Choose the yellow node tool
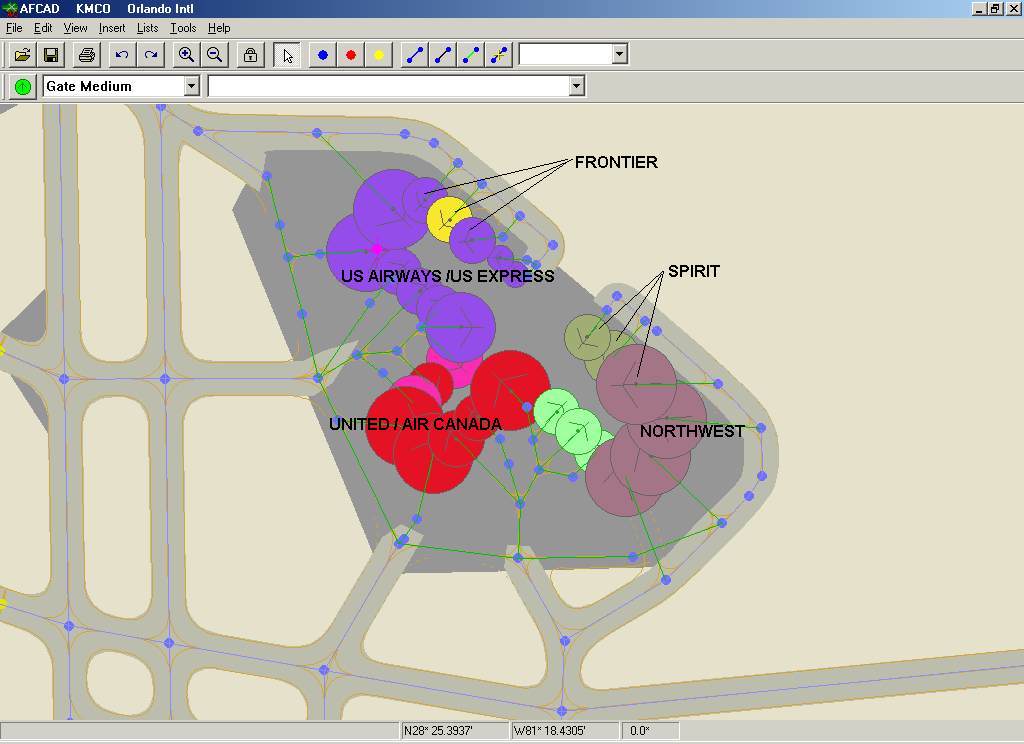The image size is (1024, 744). [x=379, y=55]
